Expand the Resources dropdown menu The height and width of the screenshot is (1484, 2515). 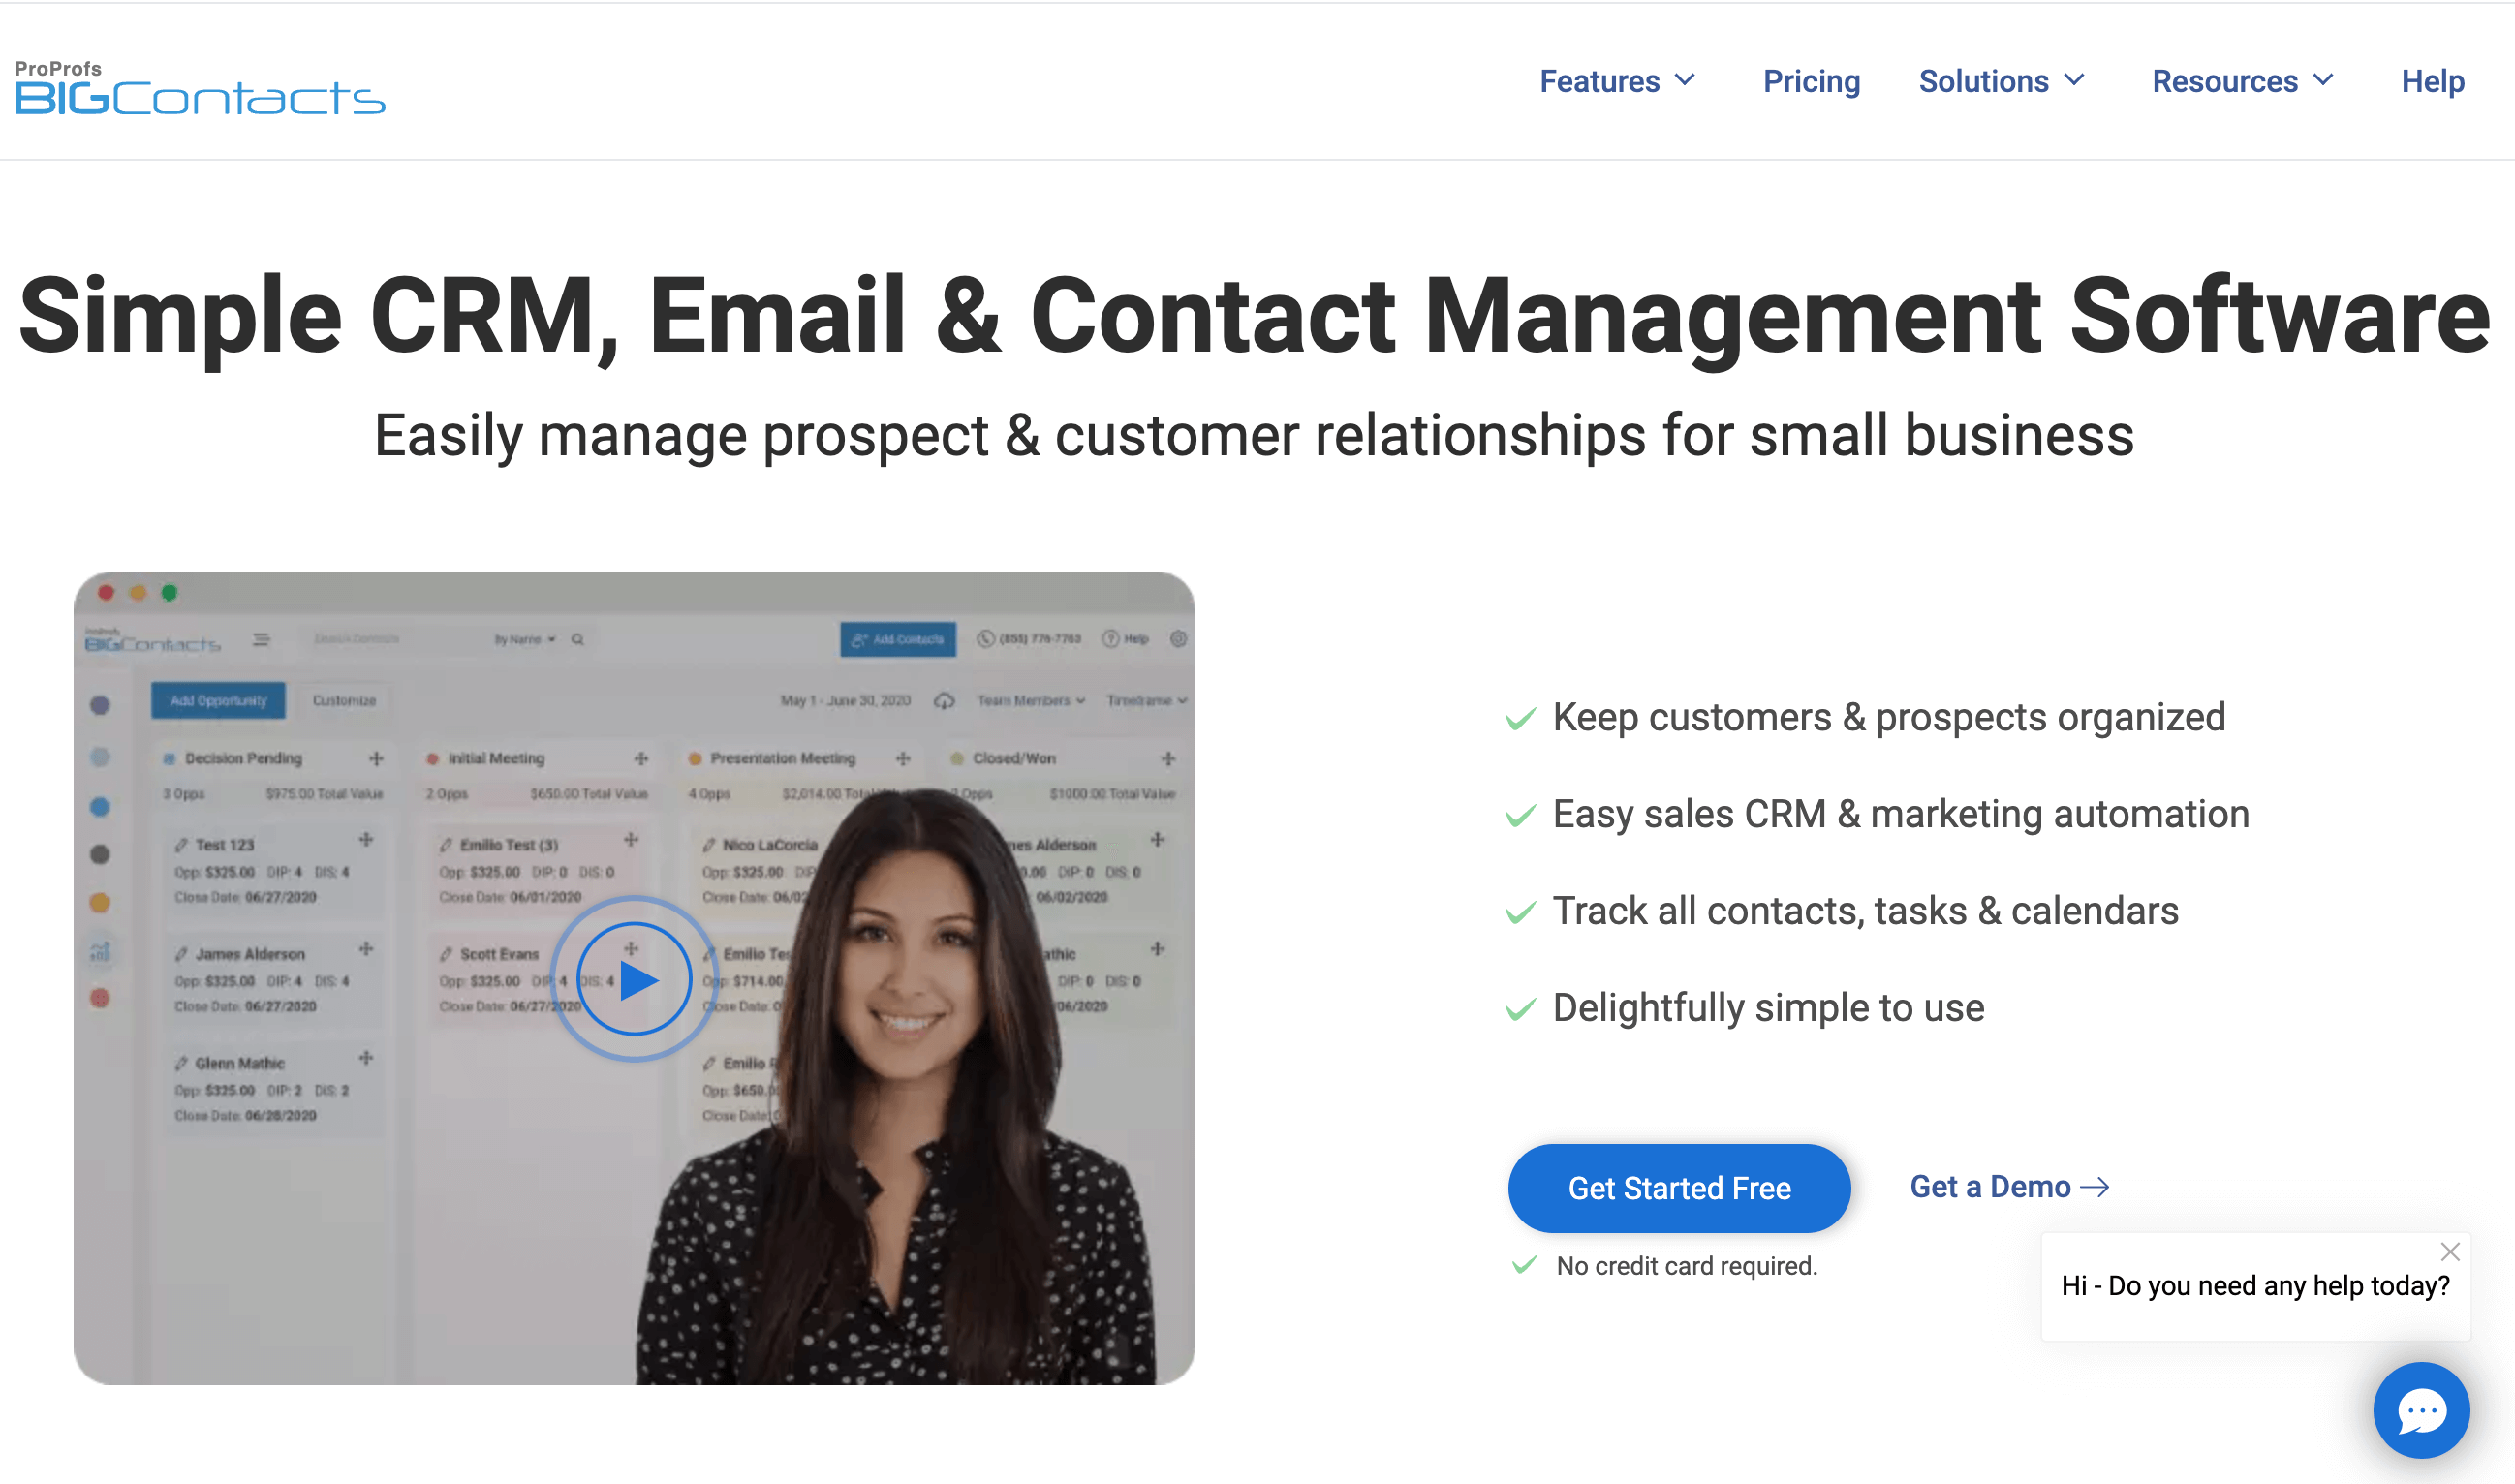pos(2243,79)
